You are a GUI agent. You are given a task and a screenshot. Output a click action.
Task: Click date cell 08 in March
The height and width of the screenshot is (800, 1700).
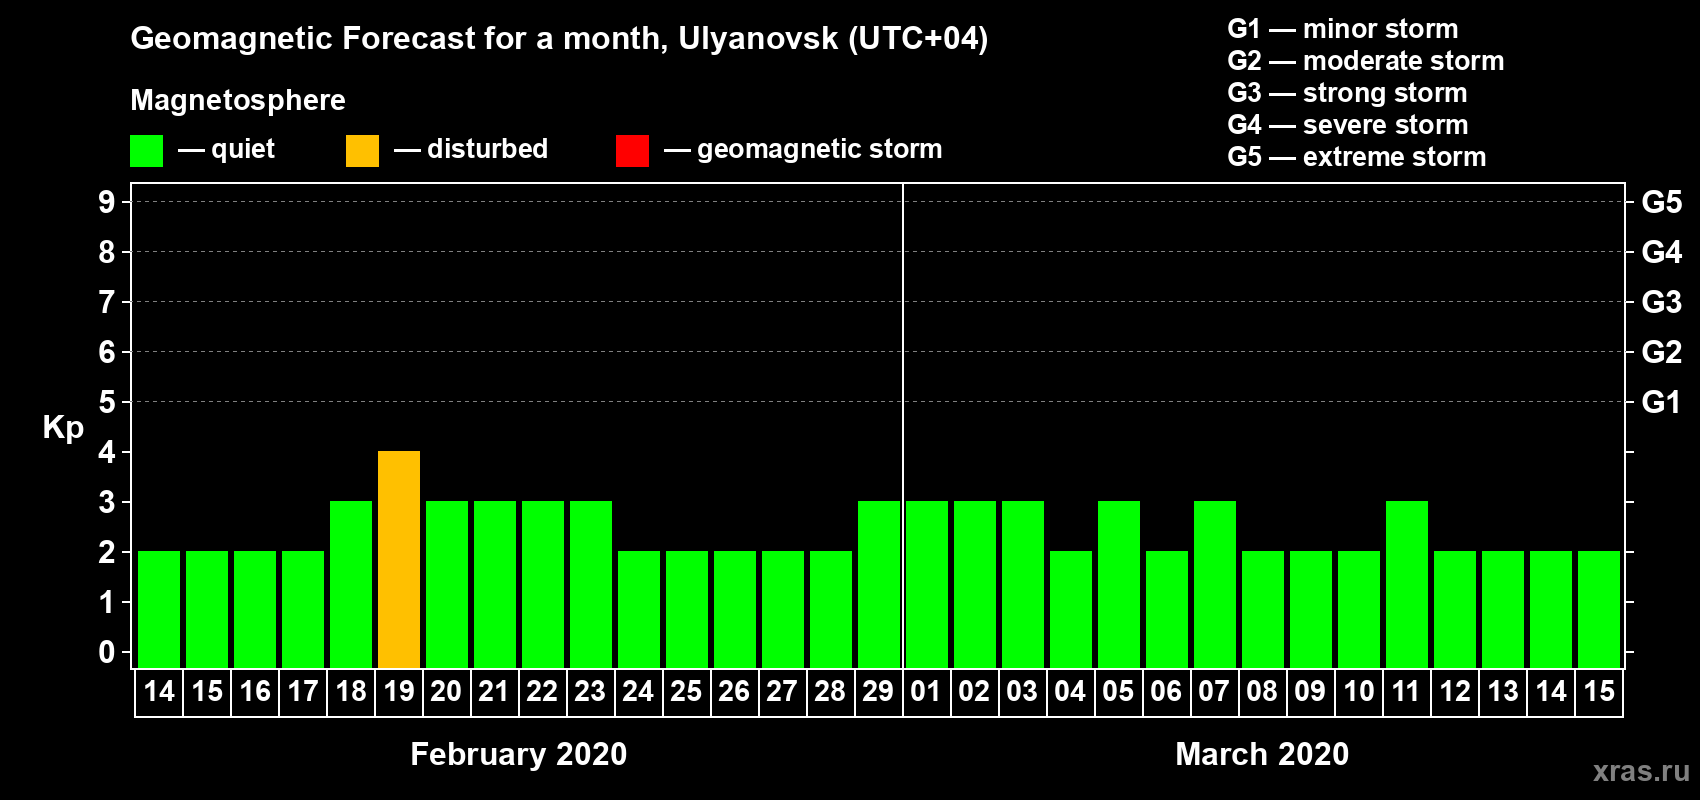pyautogui.click(x=1263, y=692)
